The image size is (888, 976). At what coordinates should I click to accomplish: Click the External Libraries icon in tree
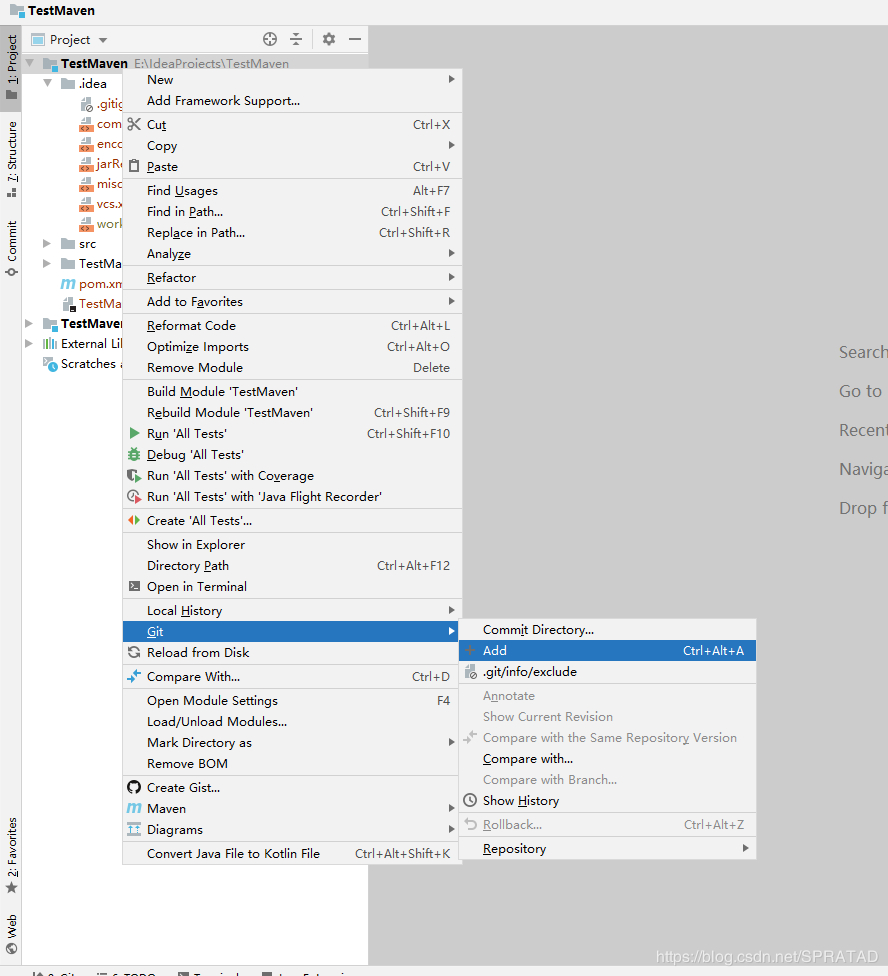[50, 344]
